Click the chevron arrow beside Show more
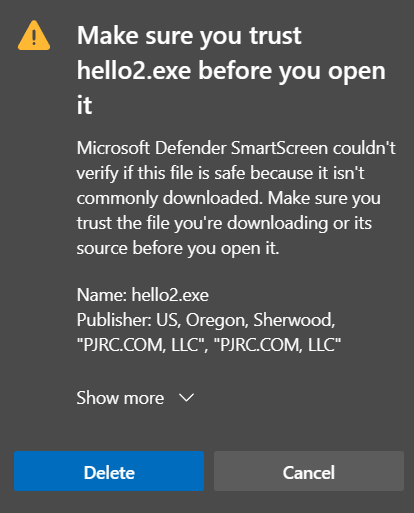Image resolution: width=414 pixels, height=513 pixels. tap(186, 398)
